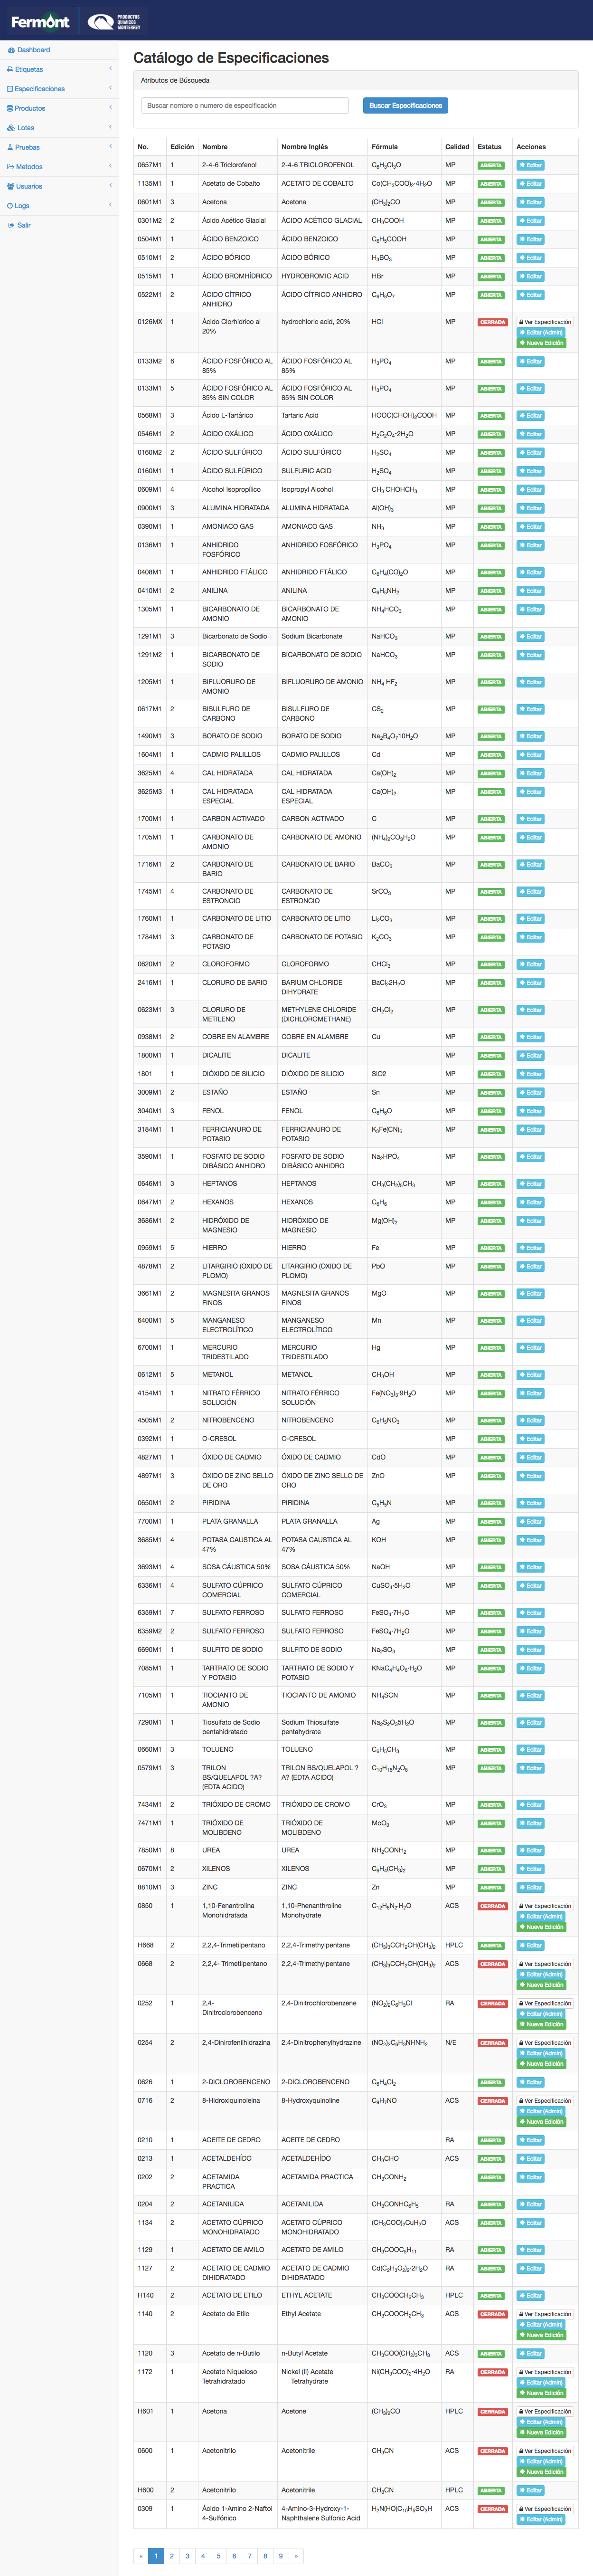Click lock icon for 0668 Ver Especificación

(521, 1964)
